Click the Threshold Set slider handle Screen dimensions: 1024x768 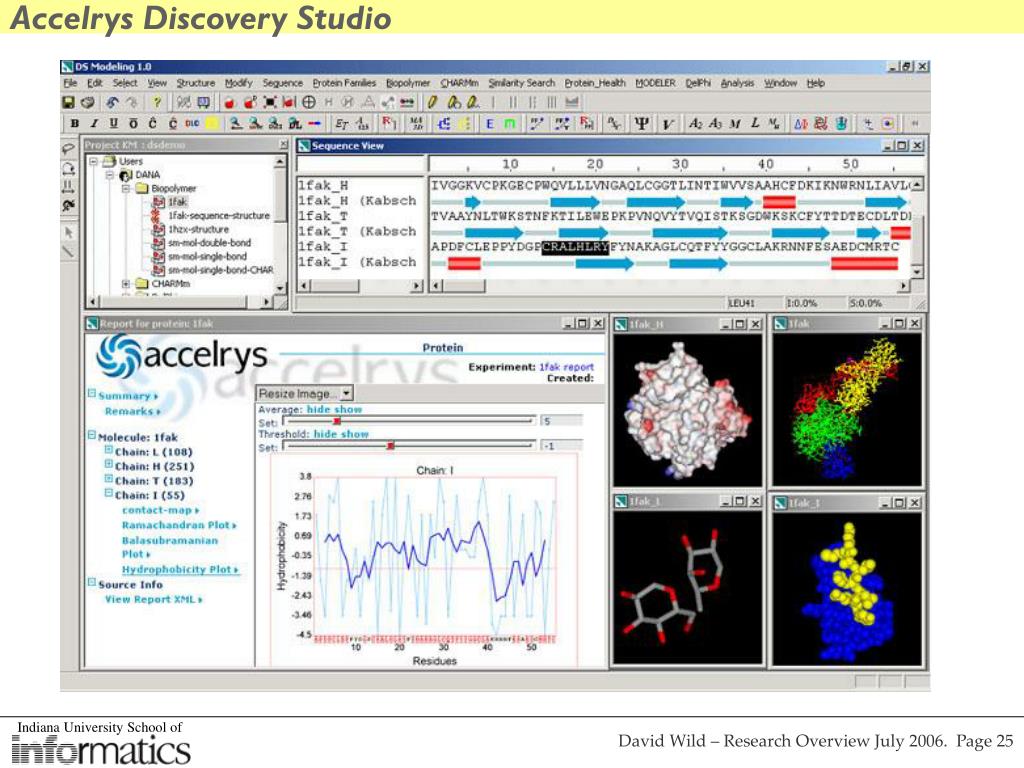pos(391,446)
